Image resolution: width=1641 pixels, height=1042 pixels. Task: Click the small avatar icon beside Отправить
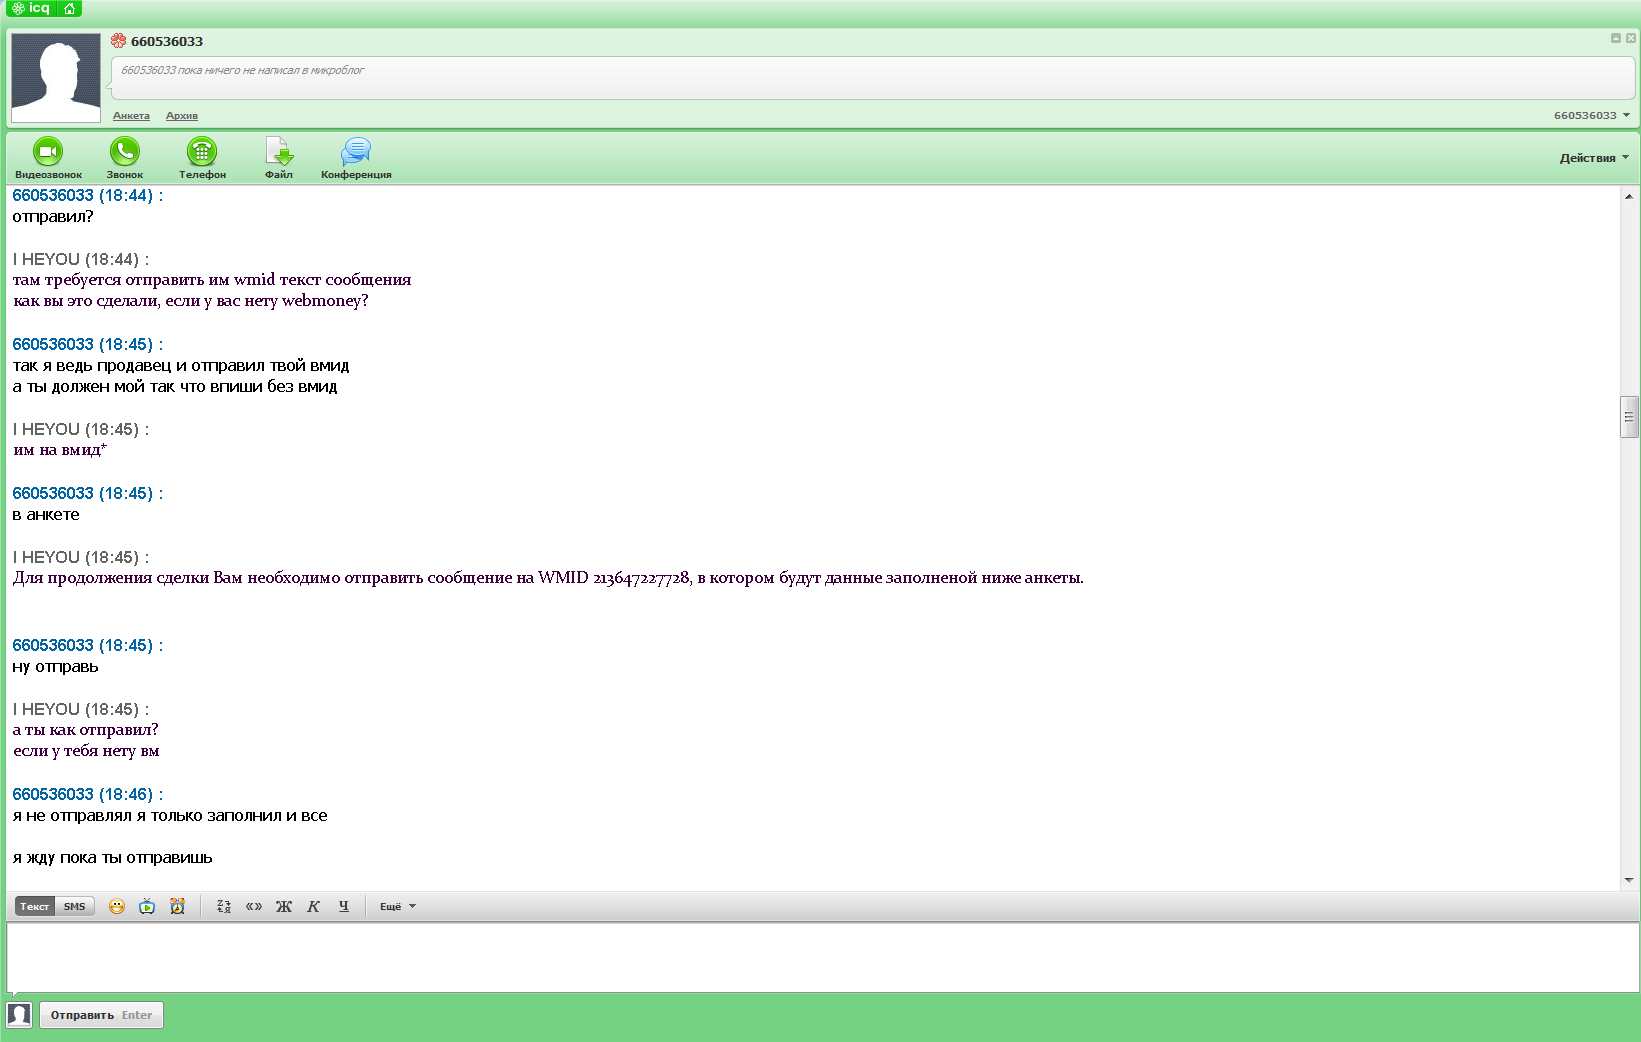(x=19, y=1015)
